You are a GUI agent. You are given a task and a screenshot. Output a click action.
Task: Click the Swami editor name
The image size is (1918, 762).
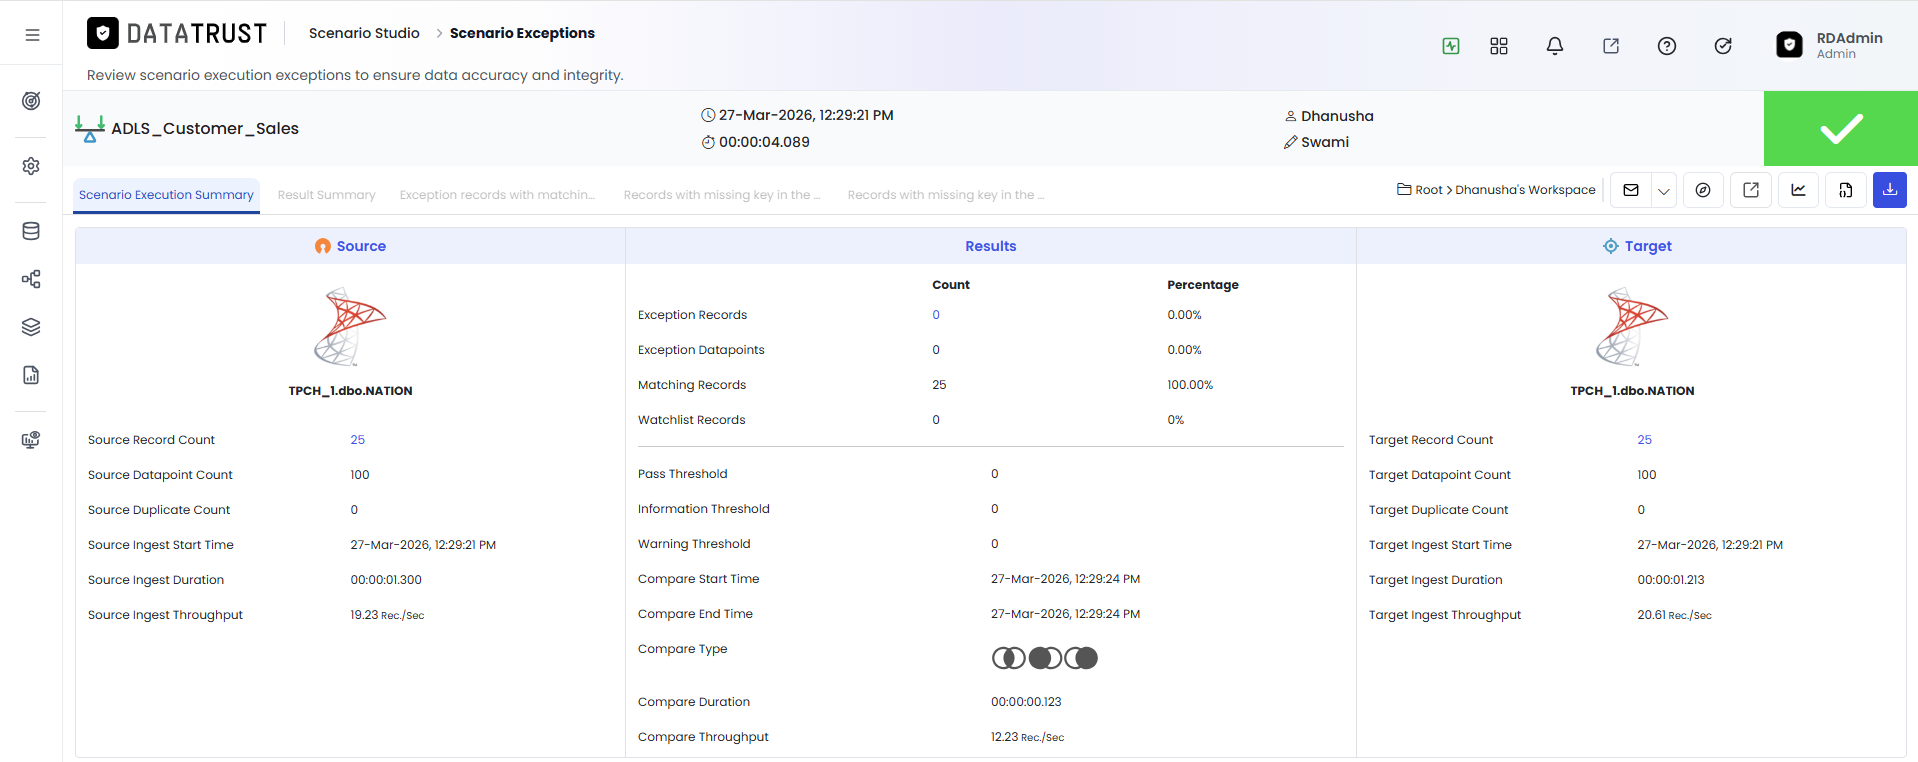(1325, 142)
